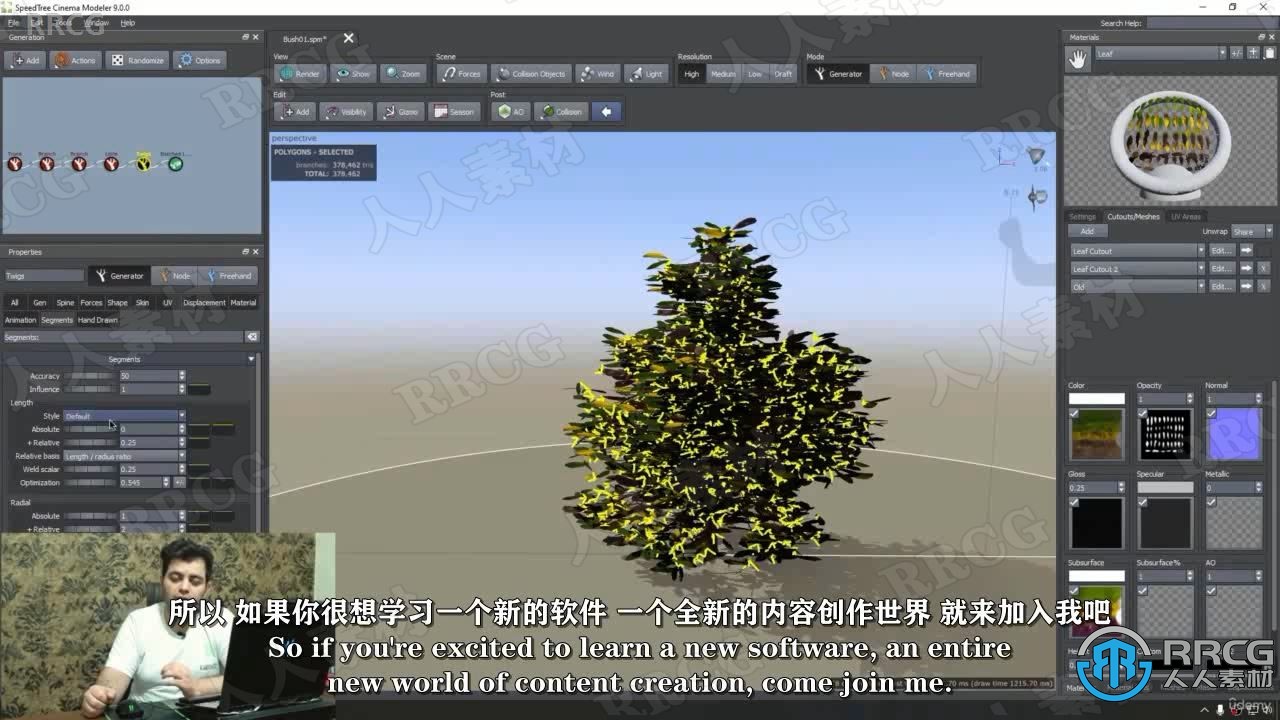1280x720 pixels.
Task: Toggle the Color map checkbox
Action: 1074,413
